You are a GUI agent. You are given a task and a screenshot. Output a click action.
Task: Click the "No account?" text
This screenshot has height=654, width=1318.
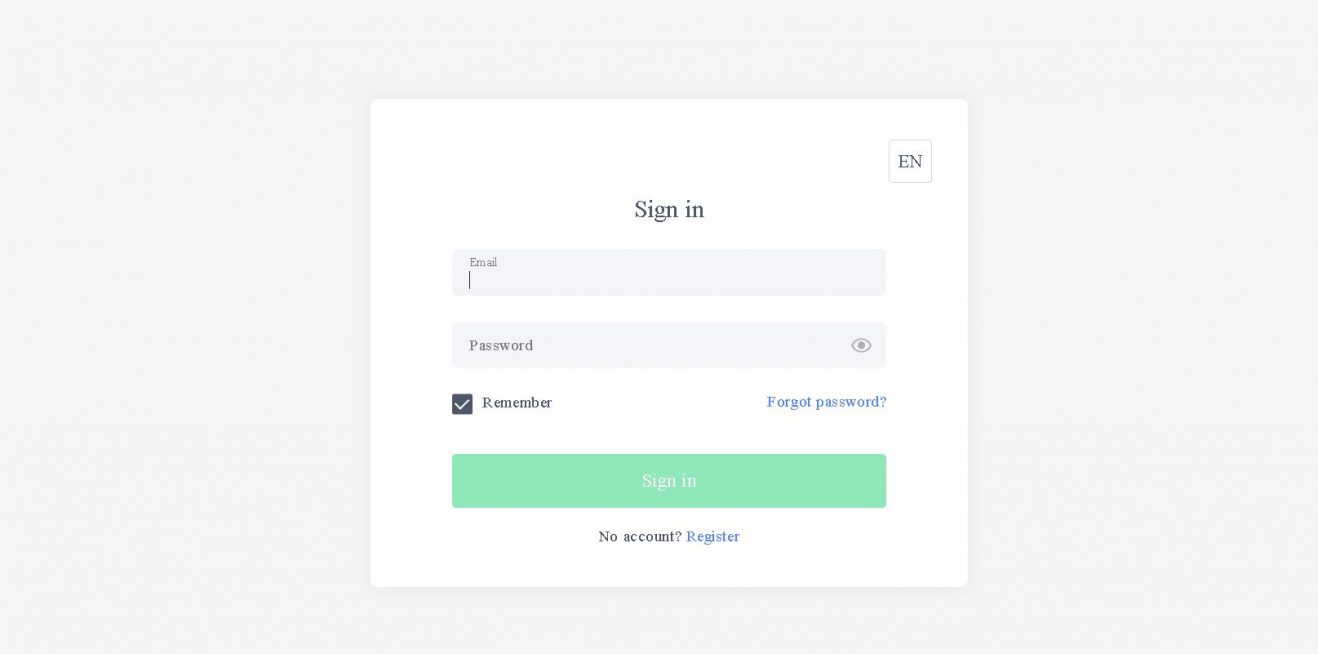pyautogui.click(x=639, y=537)
